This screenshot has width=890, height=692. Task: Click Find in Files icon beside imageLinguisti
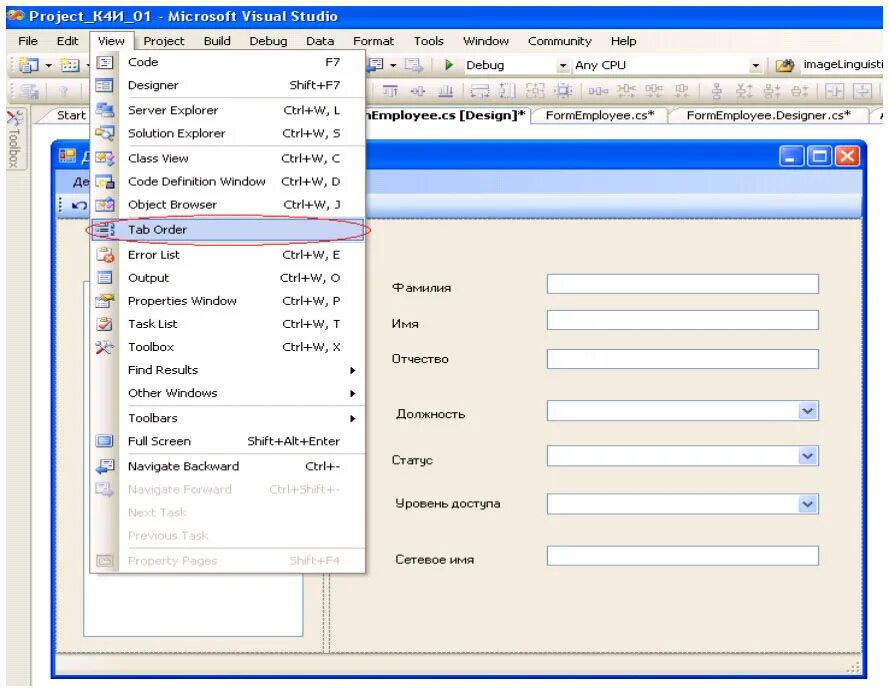(785, 65)
